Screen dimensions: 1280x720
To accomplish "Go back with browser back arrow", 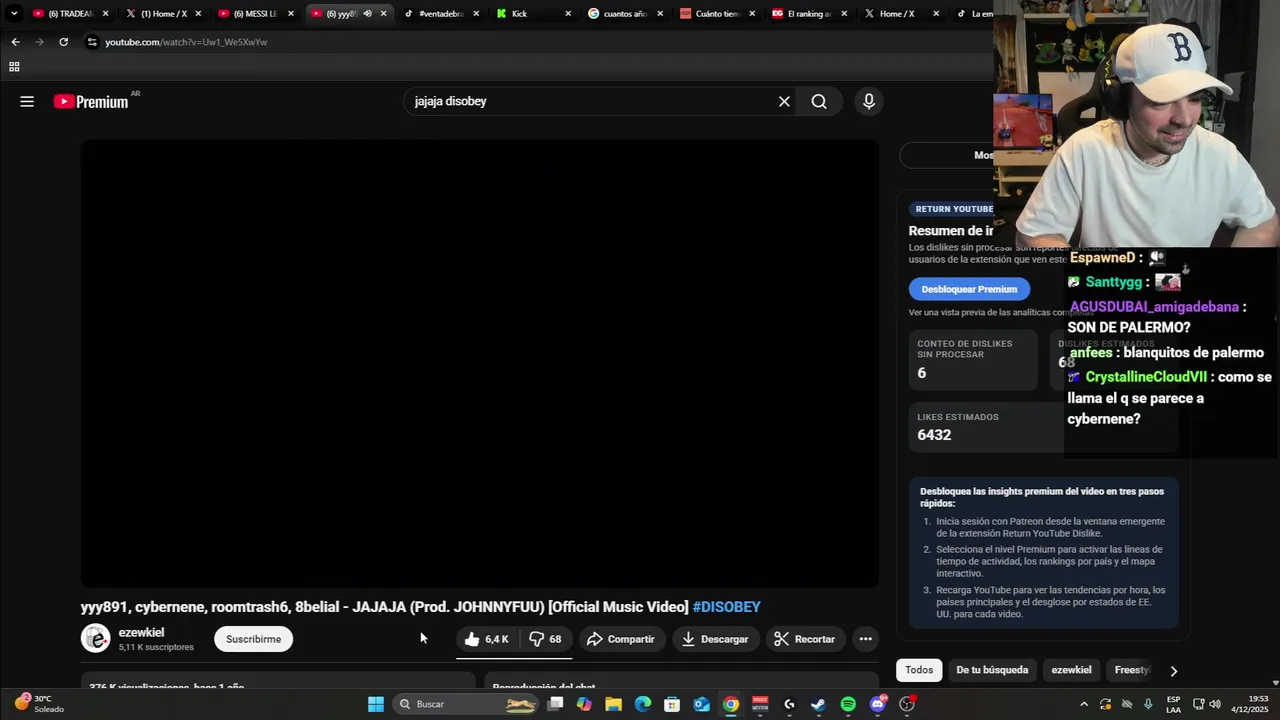I will pos(15,42).
